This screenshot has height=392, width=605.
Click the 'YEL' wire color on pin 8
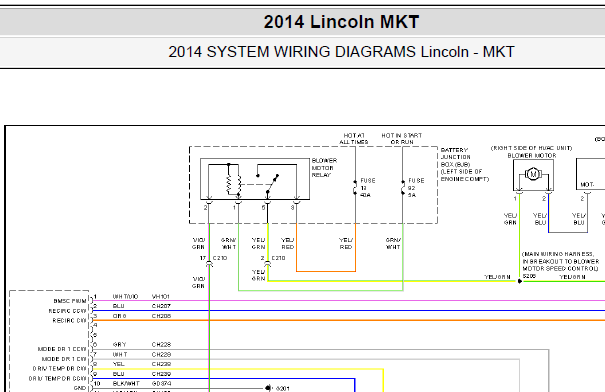point(118,364)
